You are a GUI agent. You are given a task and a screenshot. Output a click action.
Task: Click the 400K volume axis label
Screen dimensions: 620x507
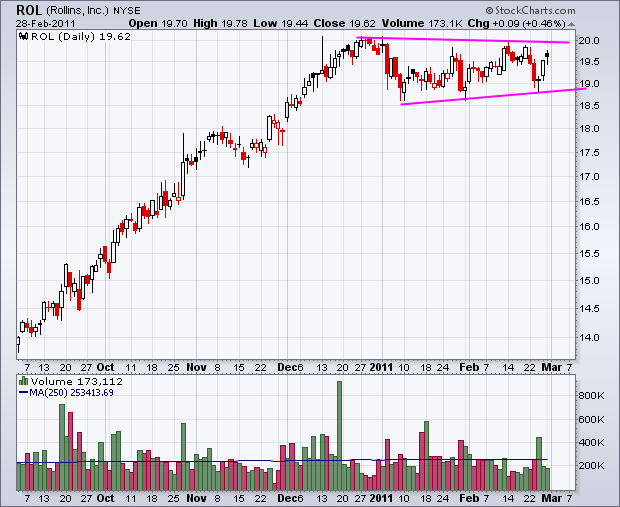[x=592, y=442]
